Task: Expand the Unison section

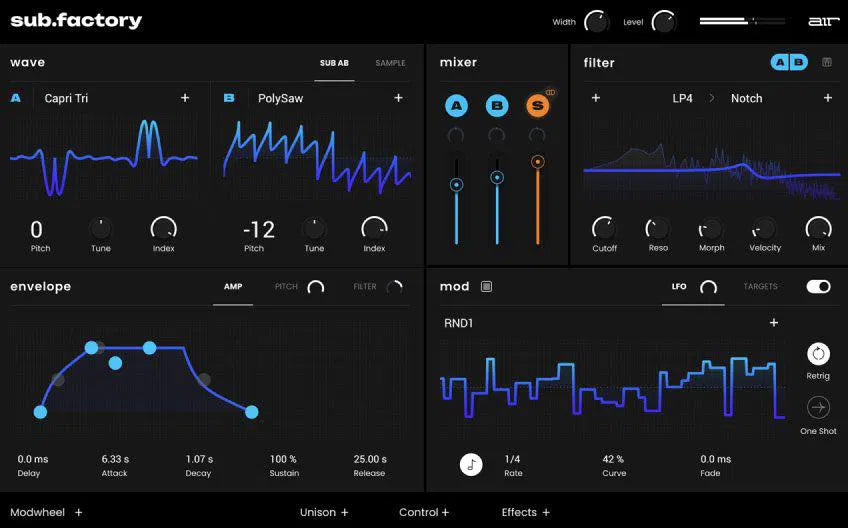Action: tap(324, 512)
